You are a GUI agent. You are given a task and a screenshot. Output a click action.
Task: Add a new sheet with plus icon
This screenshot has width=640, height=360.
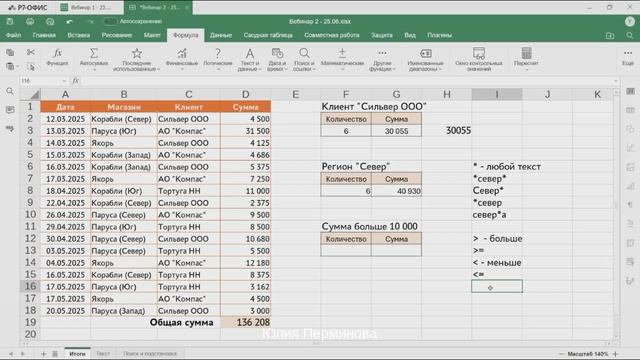pyautogui.click(x=43, y=354)
